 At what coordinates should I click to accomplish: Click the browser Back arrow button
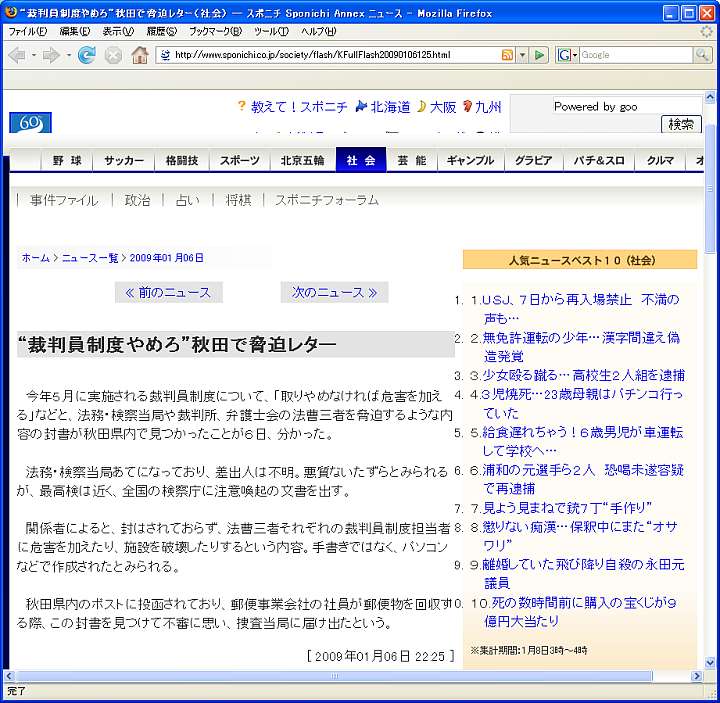pyautogui.click(x=17, y=55)
